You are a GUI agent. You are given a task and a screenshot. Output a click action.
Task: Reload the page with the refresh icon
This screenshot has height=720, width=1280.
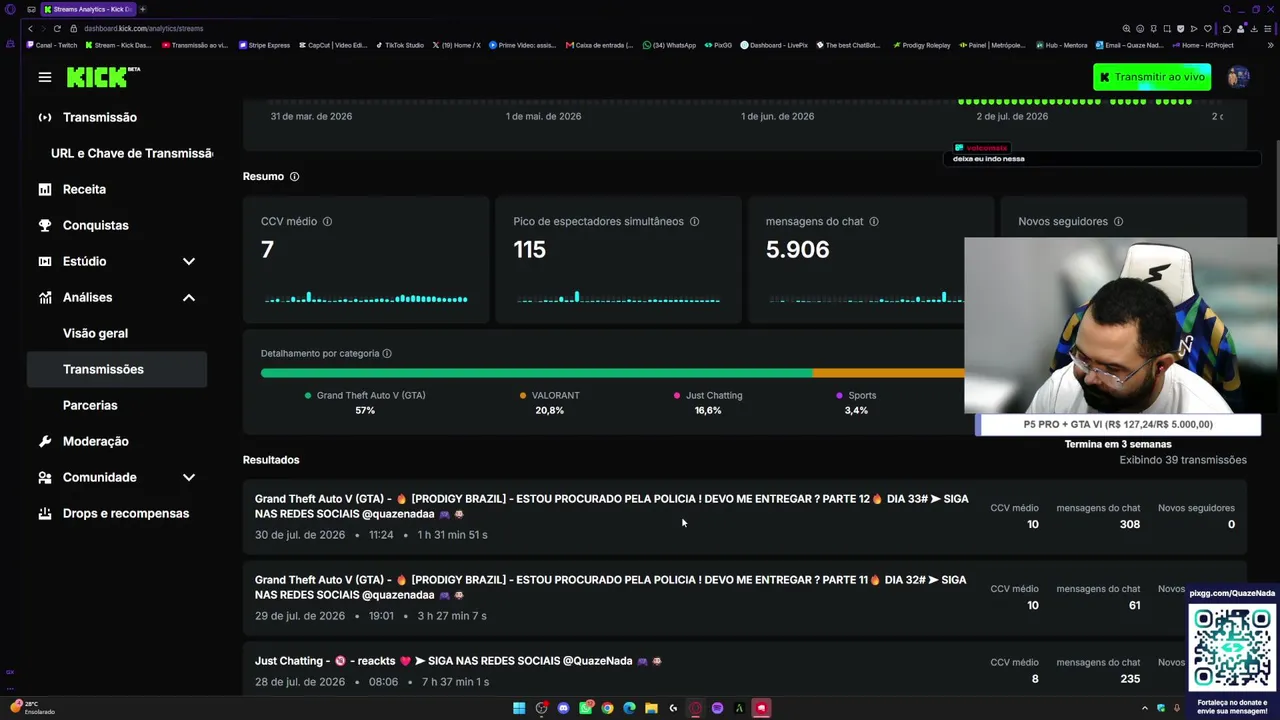point(57,28)
